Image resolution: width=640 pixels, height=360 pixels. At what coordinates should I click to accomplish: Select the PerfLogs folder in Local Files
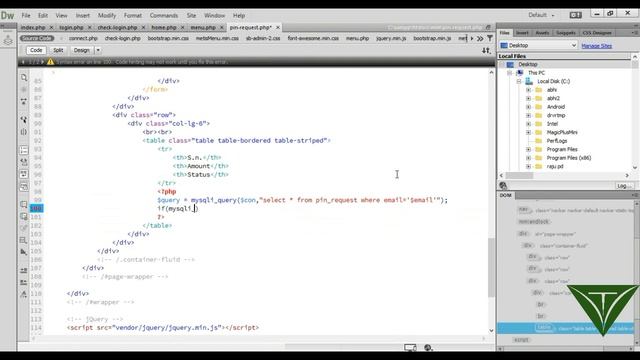point(557,141)
